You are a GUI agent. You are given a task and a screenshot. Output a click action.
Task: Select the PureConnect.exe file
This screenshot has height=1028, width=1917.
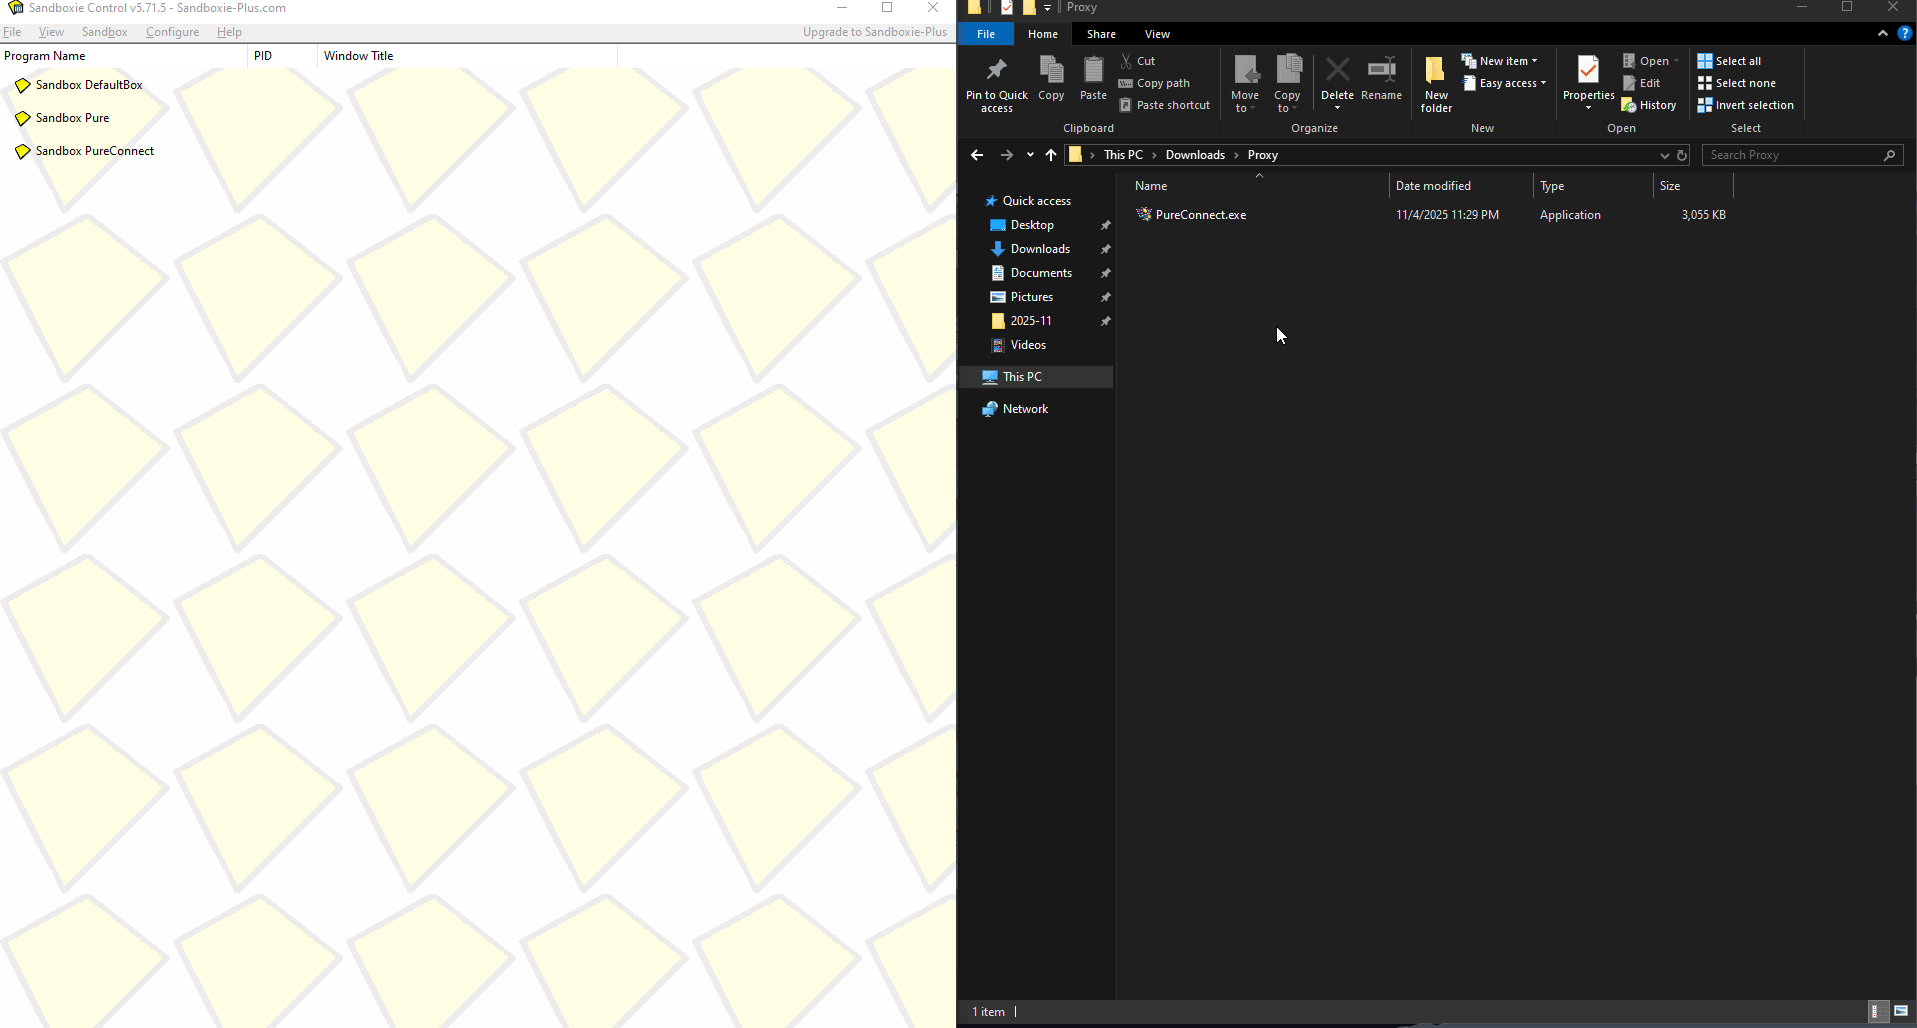pyautogui.click(x=1200, y=215)
